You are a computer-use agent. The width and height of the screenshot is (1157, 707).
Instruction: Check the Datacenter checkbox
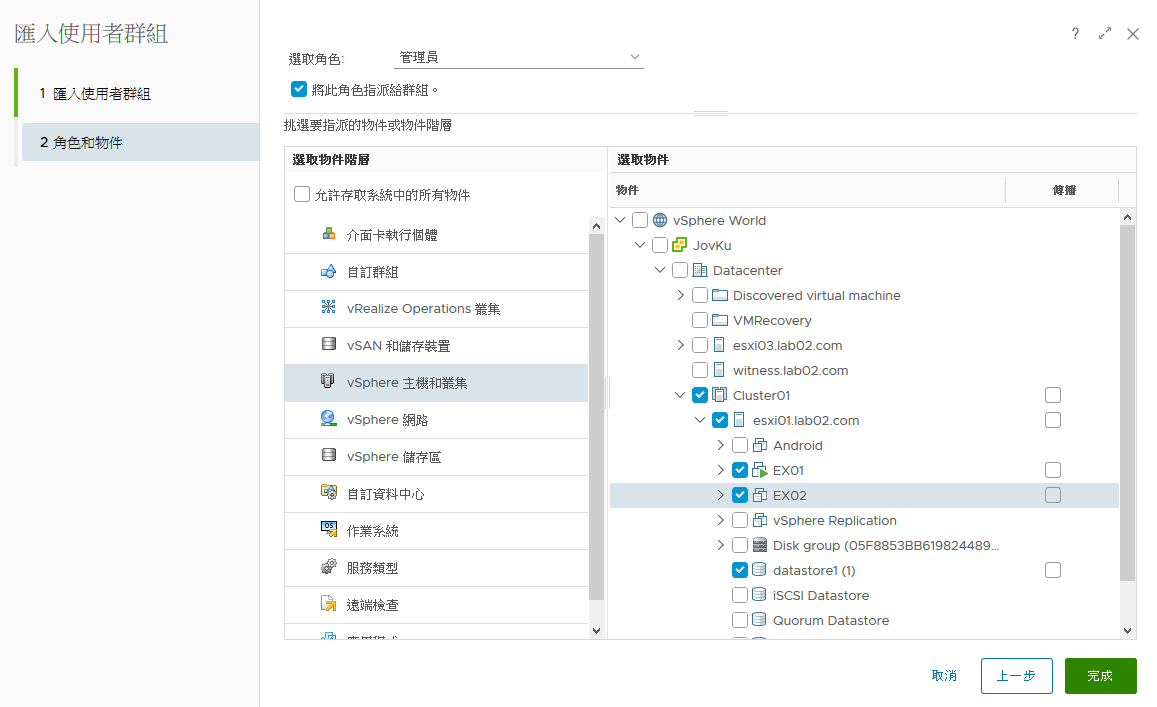(680, 270)
